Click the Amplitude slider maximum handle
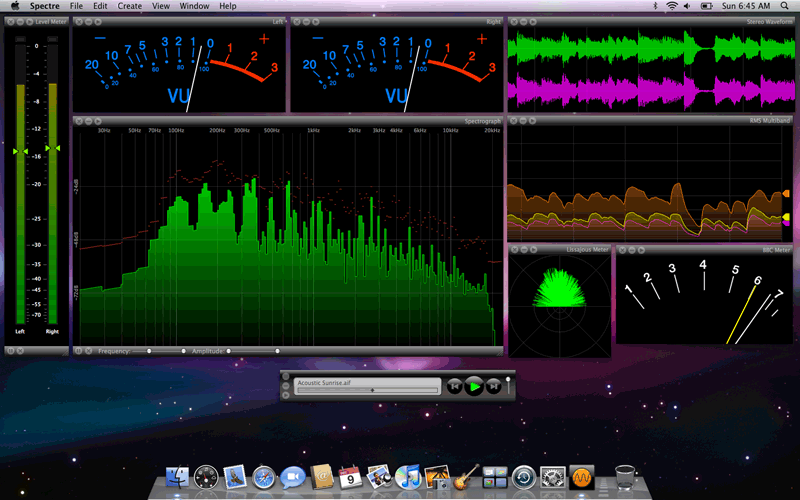The width and height of the screenshot is (800, 500). point(277,351)
